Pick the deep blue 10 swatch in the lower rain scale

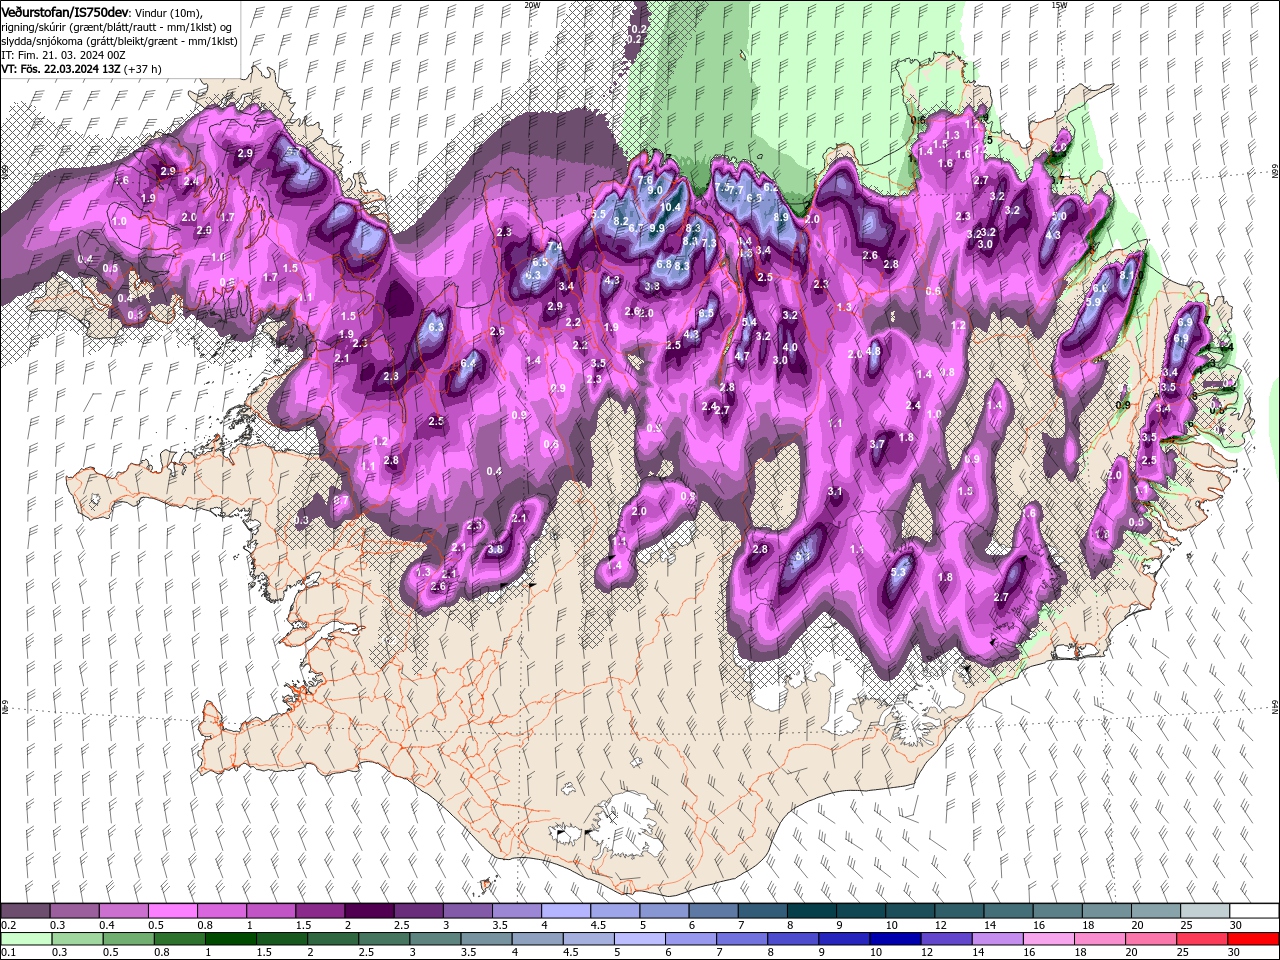895,939
